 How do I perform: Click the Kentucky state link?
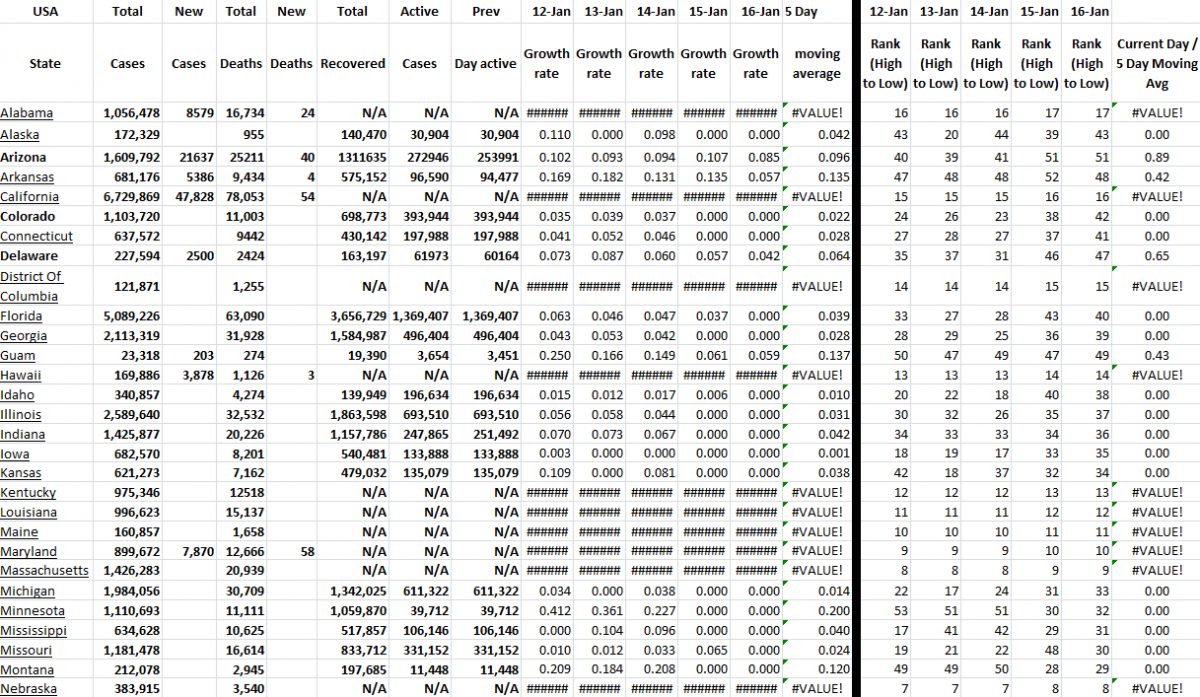pos(28,493)
